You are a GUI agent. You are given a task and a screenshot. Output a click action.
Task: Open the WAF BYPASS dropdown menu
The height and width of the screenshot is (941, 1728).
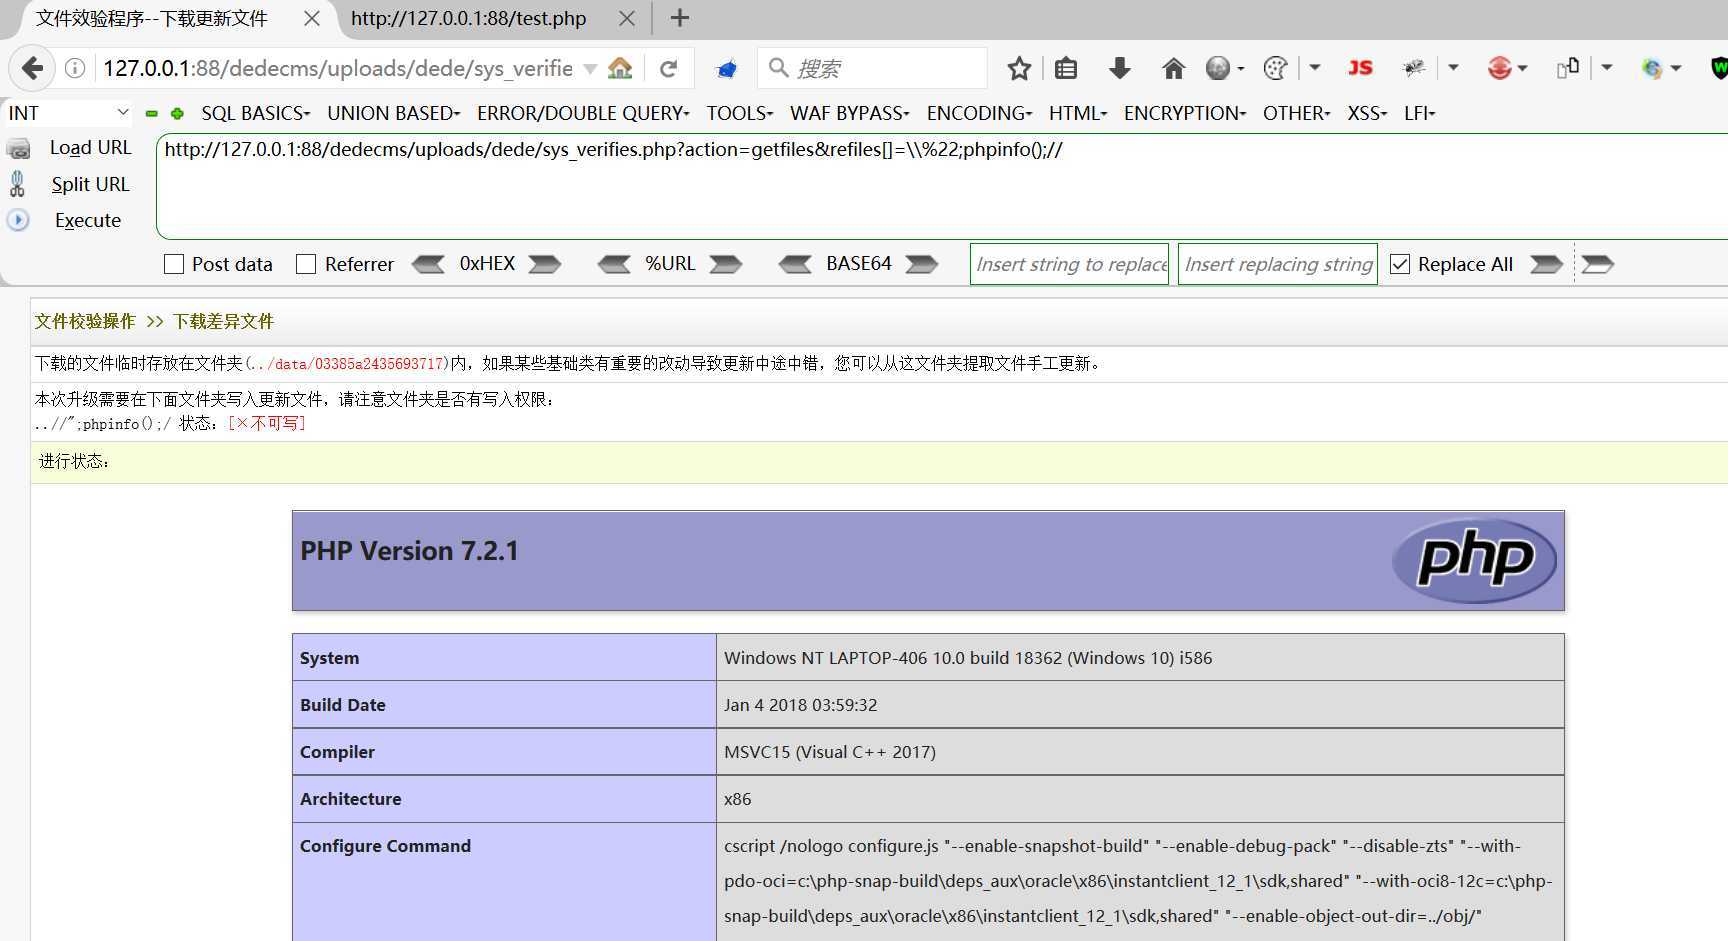850,113
